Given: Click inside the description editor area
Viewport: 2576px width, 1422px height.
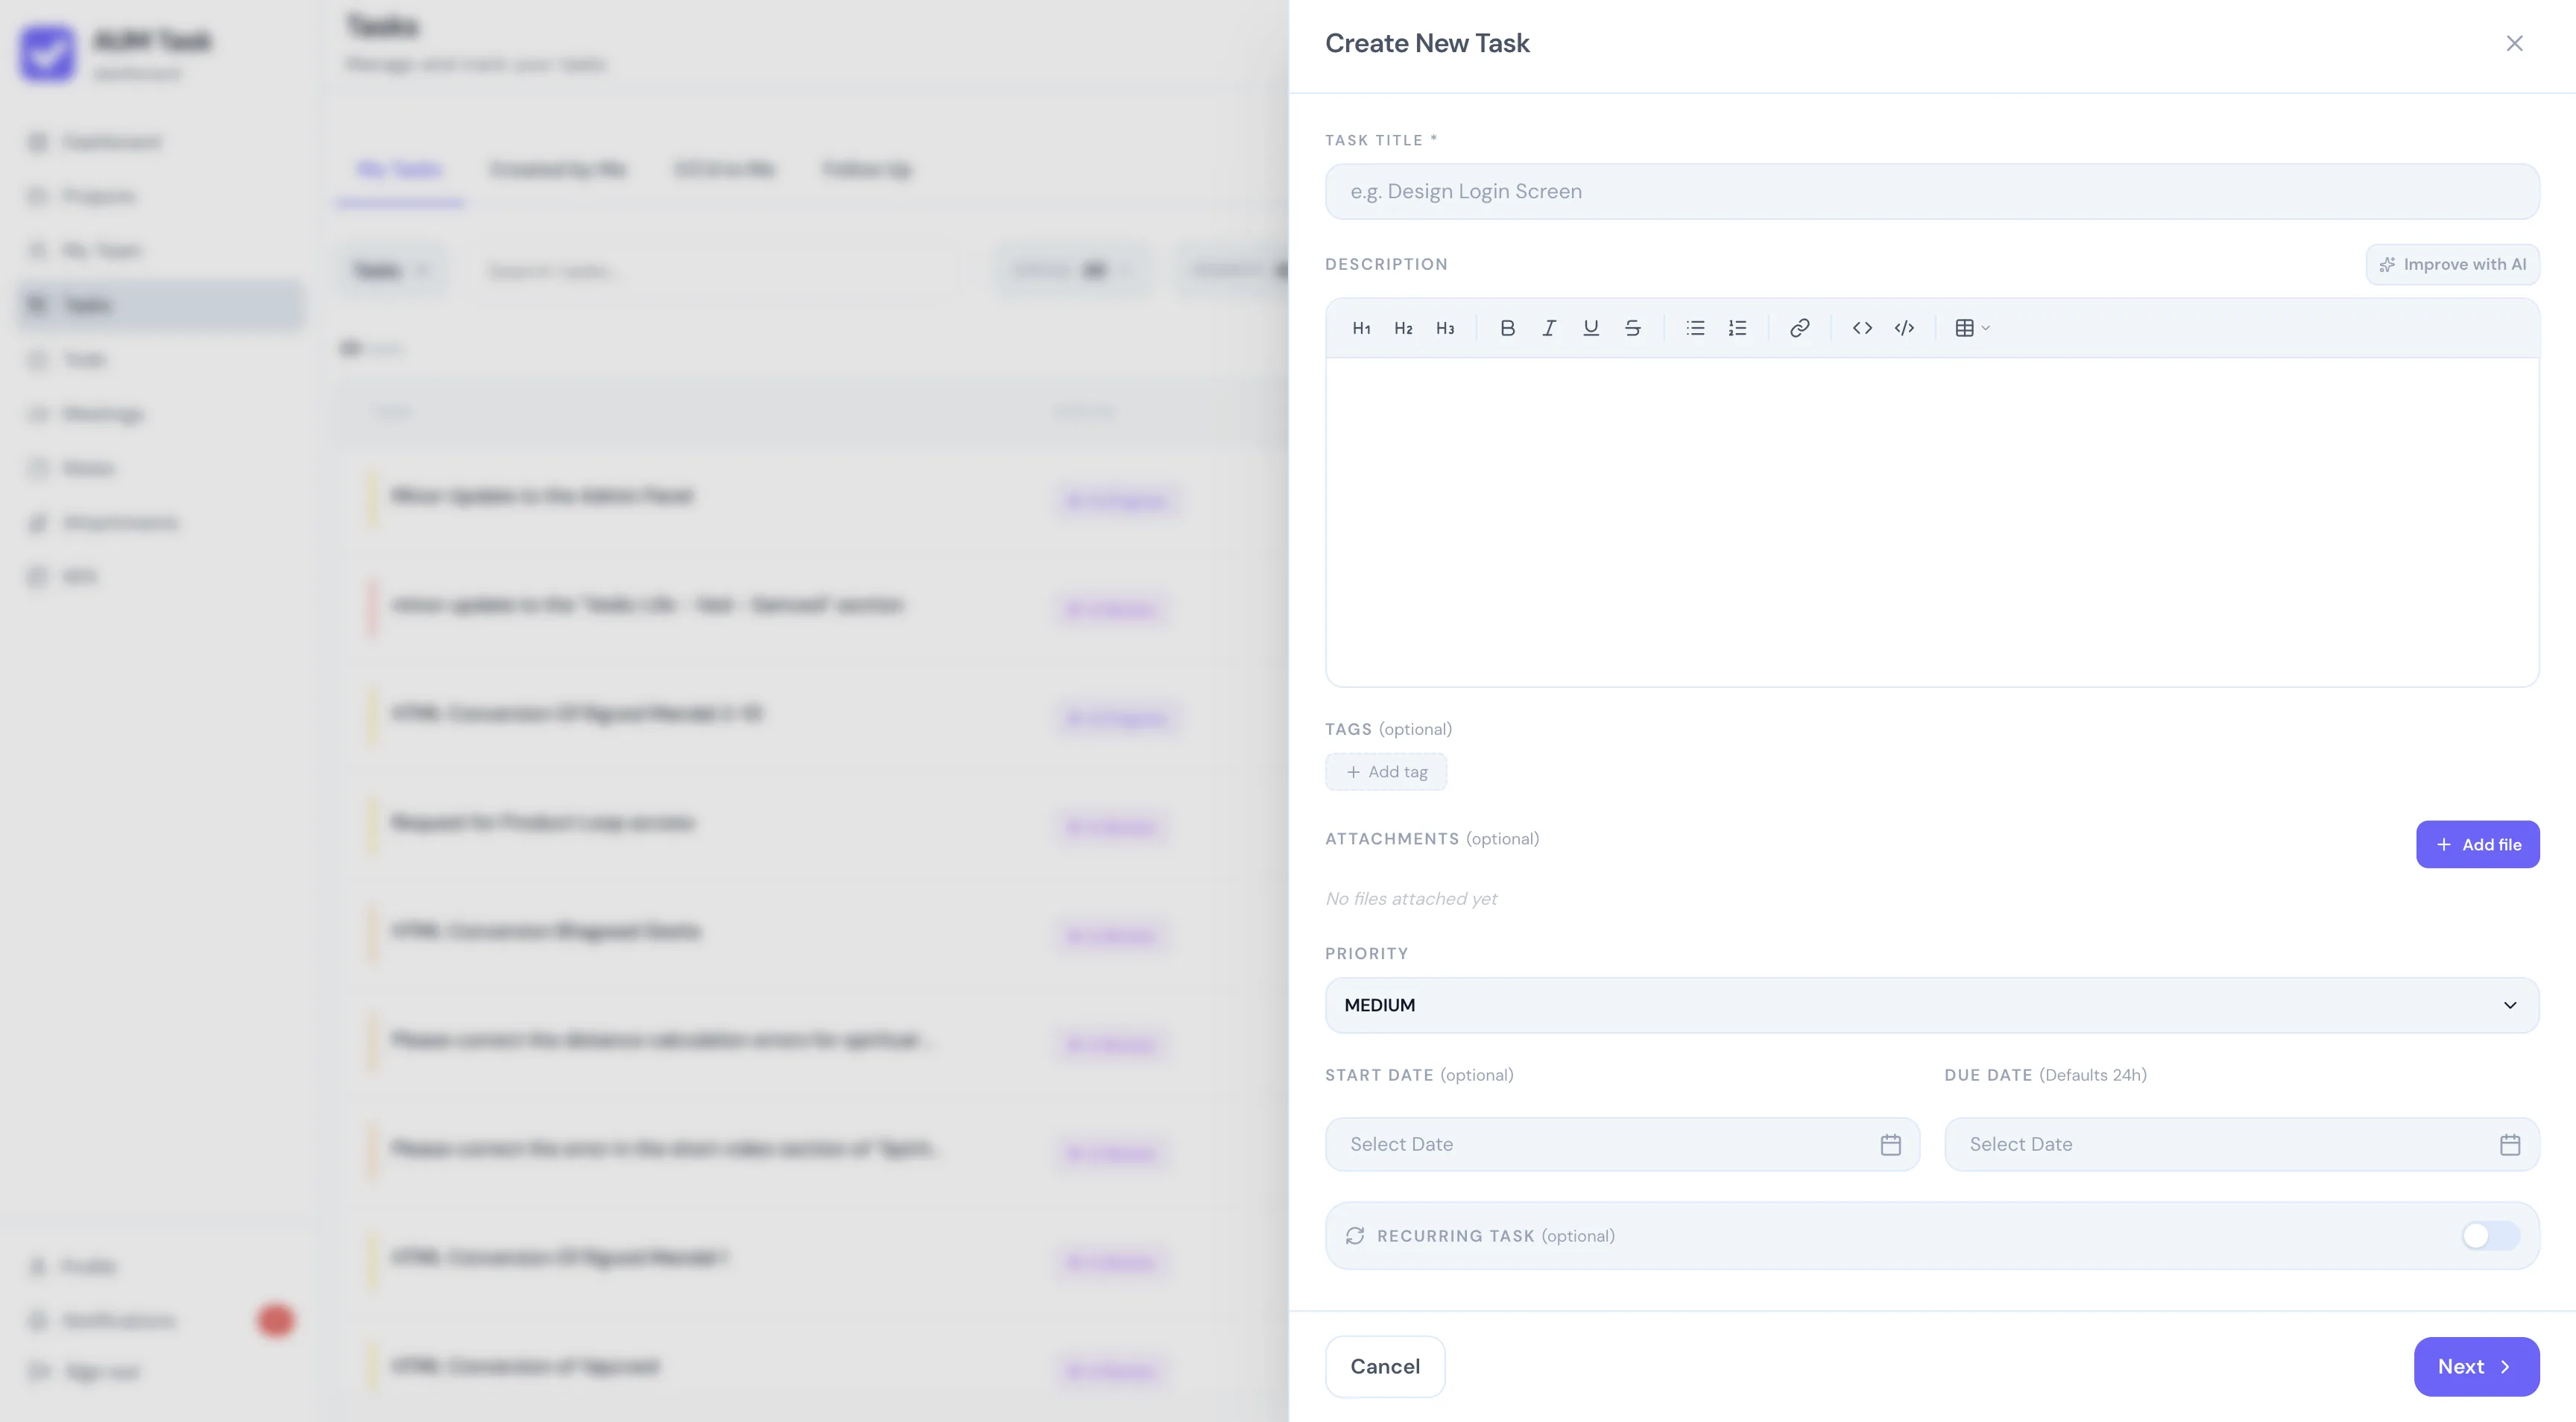Looking at the screenshot, I should click(1932, 522).
